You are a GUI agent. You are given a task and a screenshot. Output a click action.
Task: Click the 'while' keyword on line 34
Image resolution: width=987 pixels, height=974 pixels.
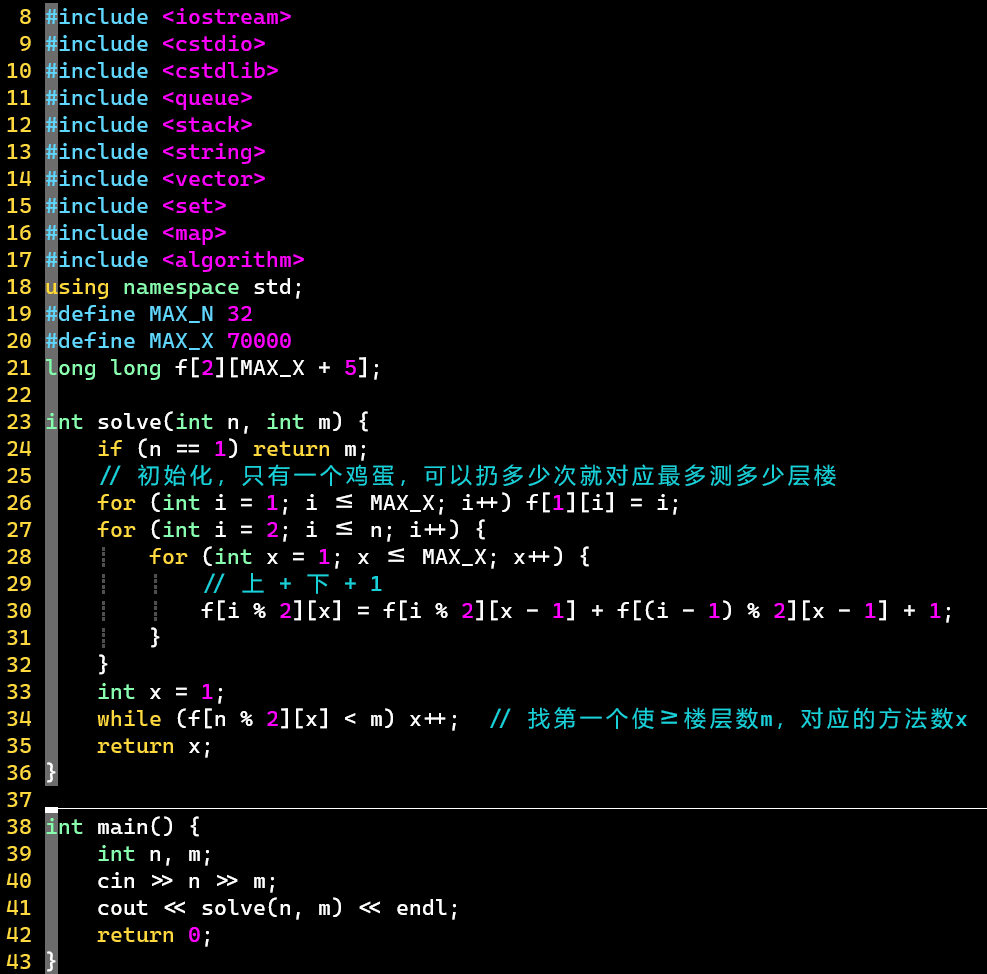click(129, 719)
